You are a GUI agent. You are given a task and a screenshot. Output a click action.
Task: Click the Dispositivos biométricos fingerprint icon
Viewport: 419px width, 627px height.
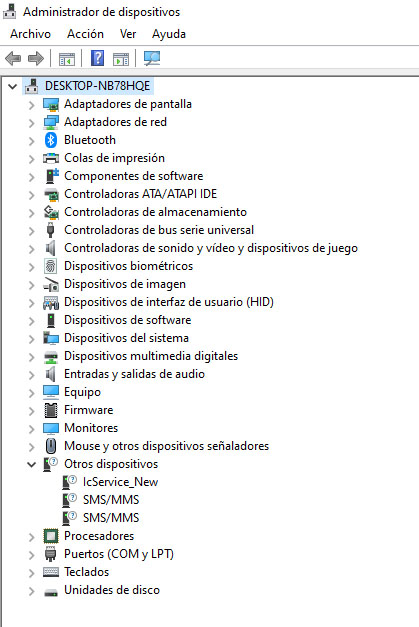[51, 266]
